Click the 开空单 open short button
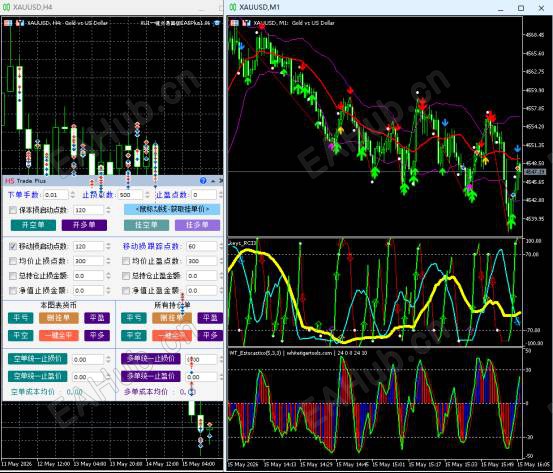The height and width of the screenshot is (473, 553). coord(33,225)
